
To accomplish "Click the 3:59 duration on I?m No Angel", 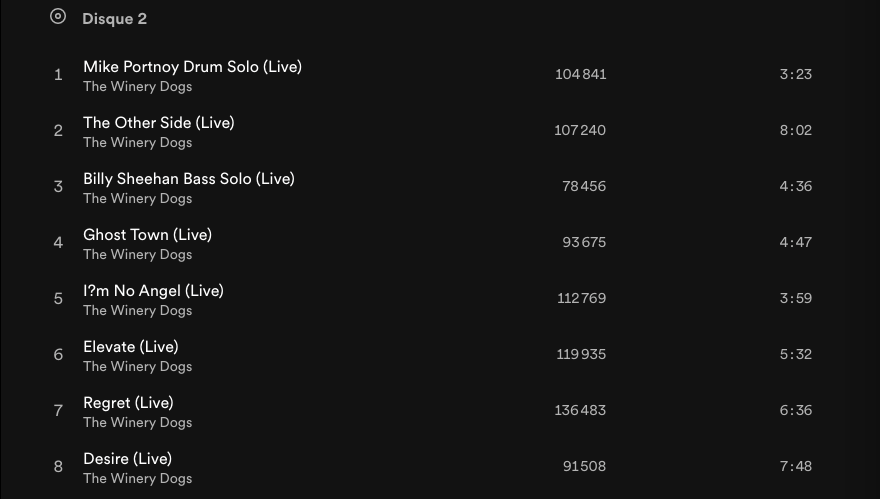I will [x=795, y=298].
